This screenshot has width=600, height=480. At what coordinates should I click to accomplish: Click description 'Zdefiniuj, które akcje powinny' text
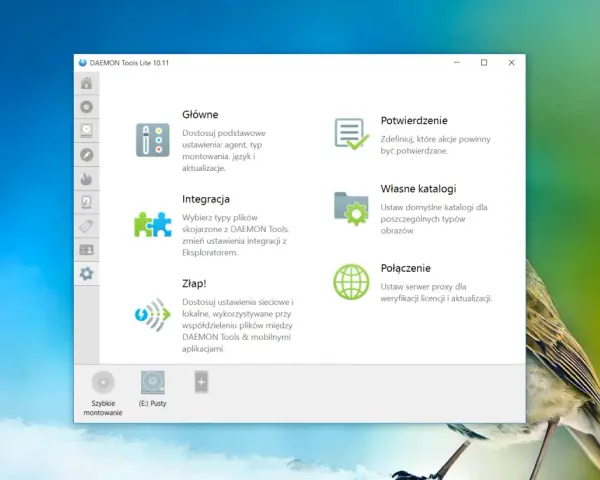click(x=435, y=139)
